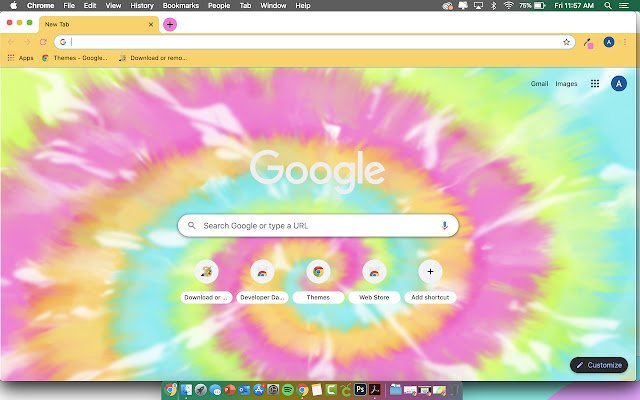This screenshot has height=400, width=640.
Task: Open the Themes shortcut tile
Action: click(318, 281)
